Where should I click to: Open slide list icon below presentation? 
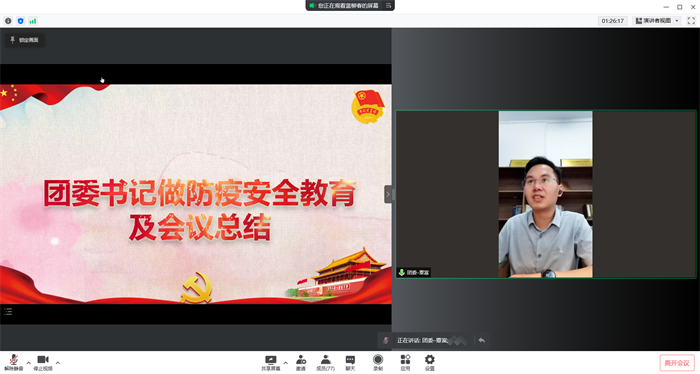click(x=8, y=312)
